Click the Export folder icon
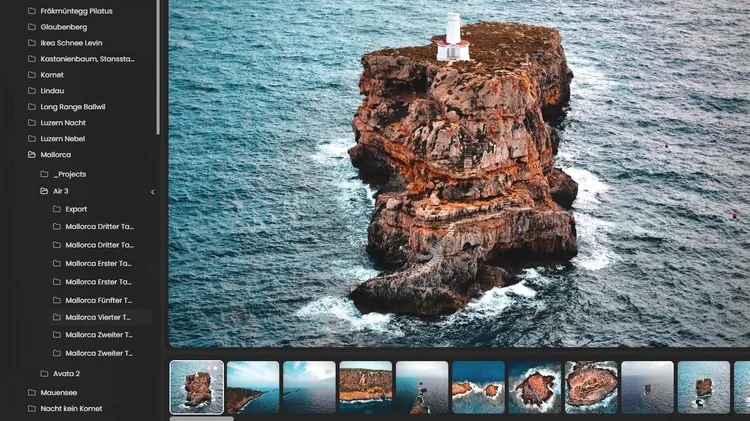 57,209
